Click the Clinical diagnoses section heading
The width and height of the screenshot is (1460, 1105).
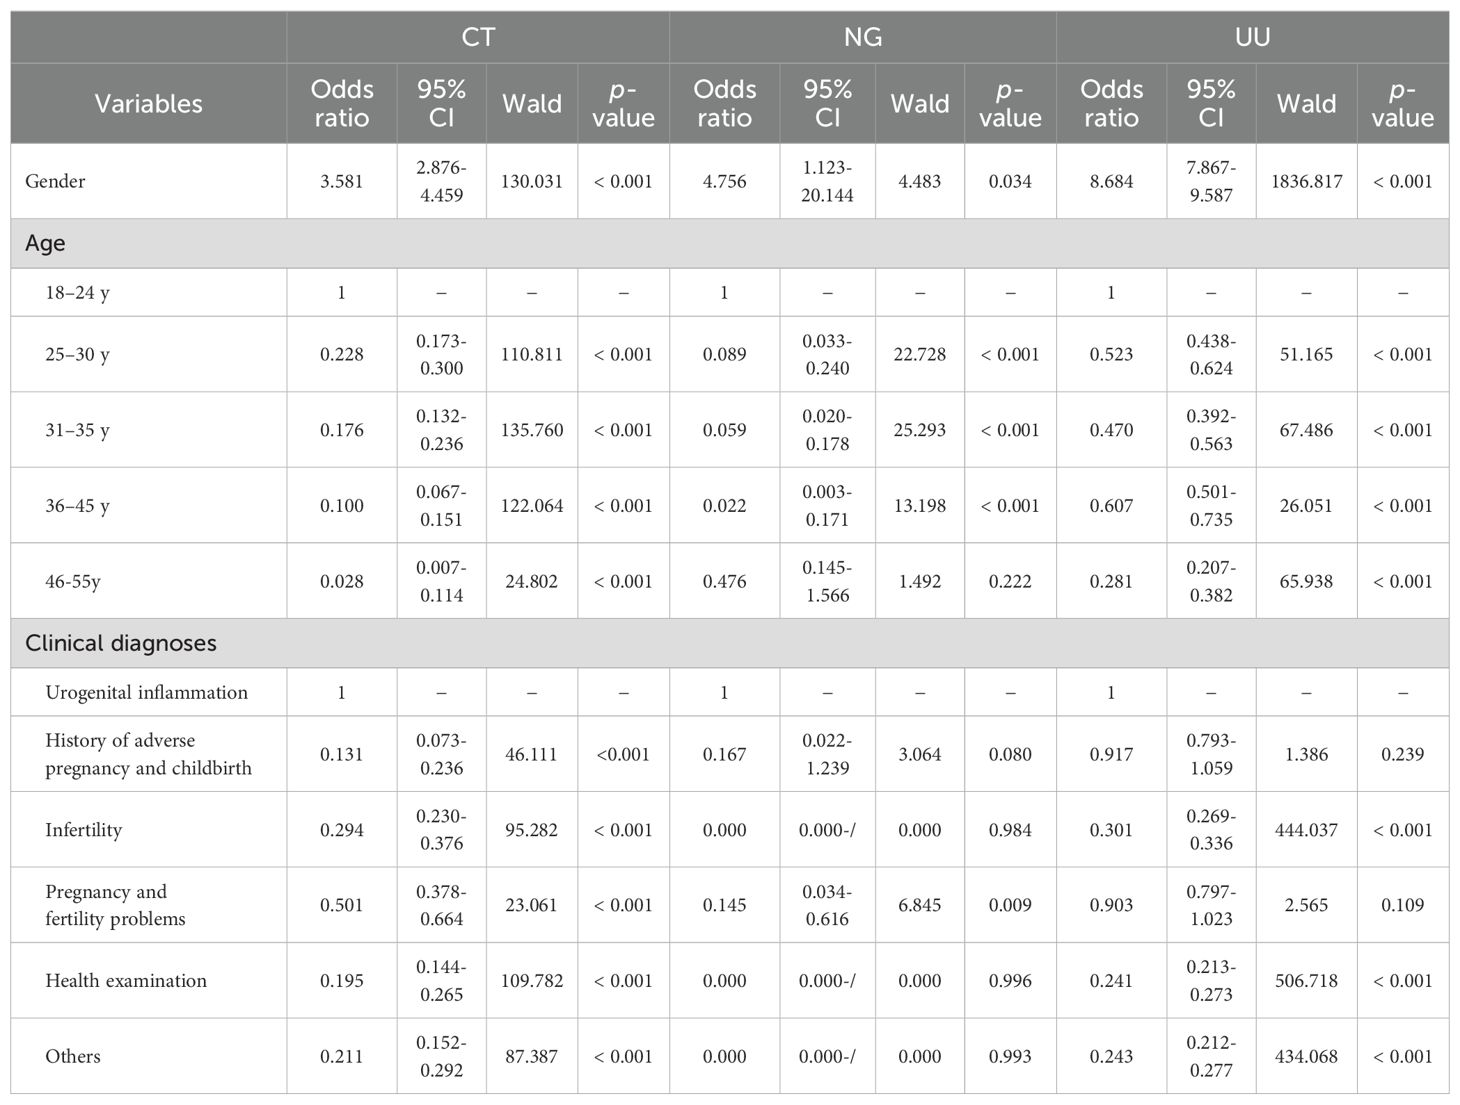click(121, 643)
